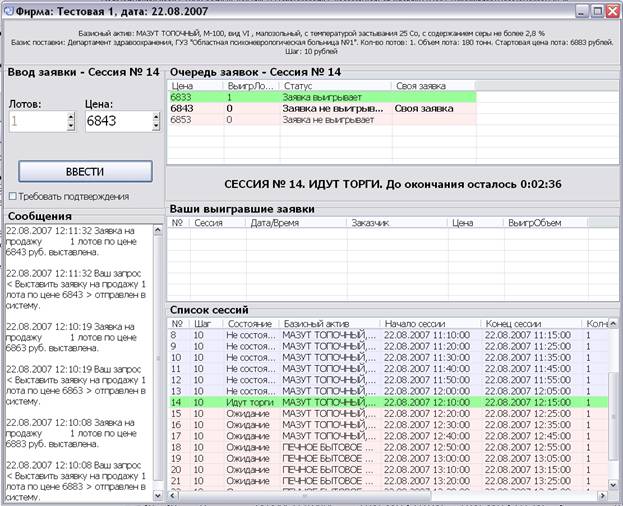
Task: Click Начало сессии column header
Action: tap(430, 324)
